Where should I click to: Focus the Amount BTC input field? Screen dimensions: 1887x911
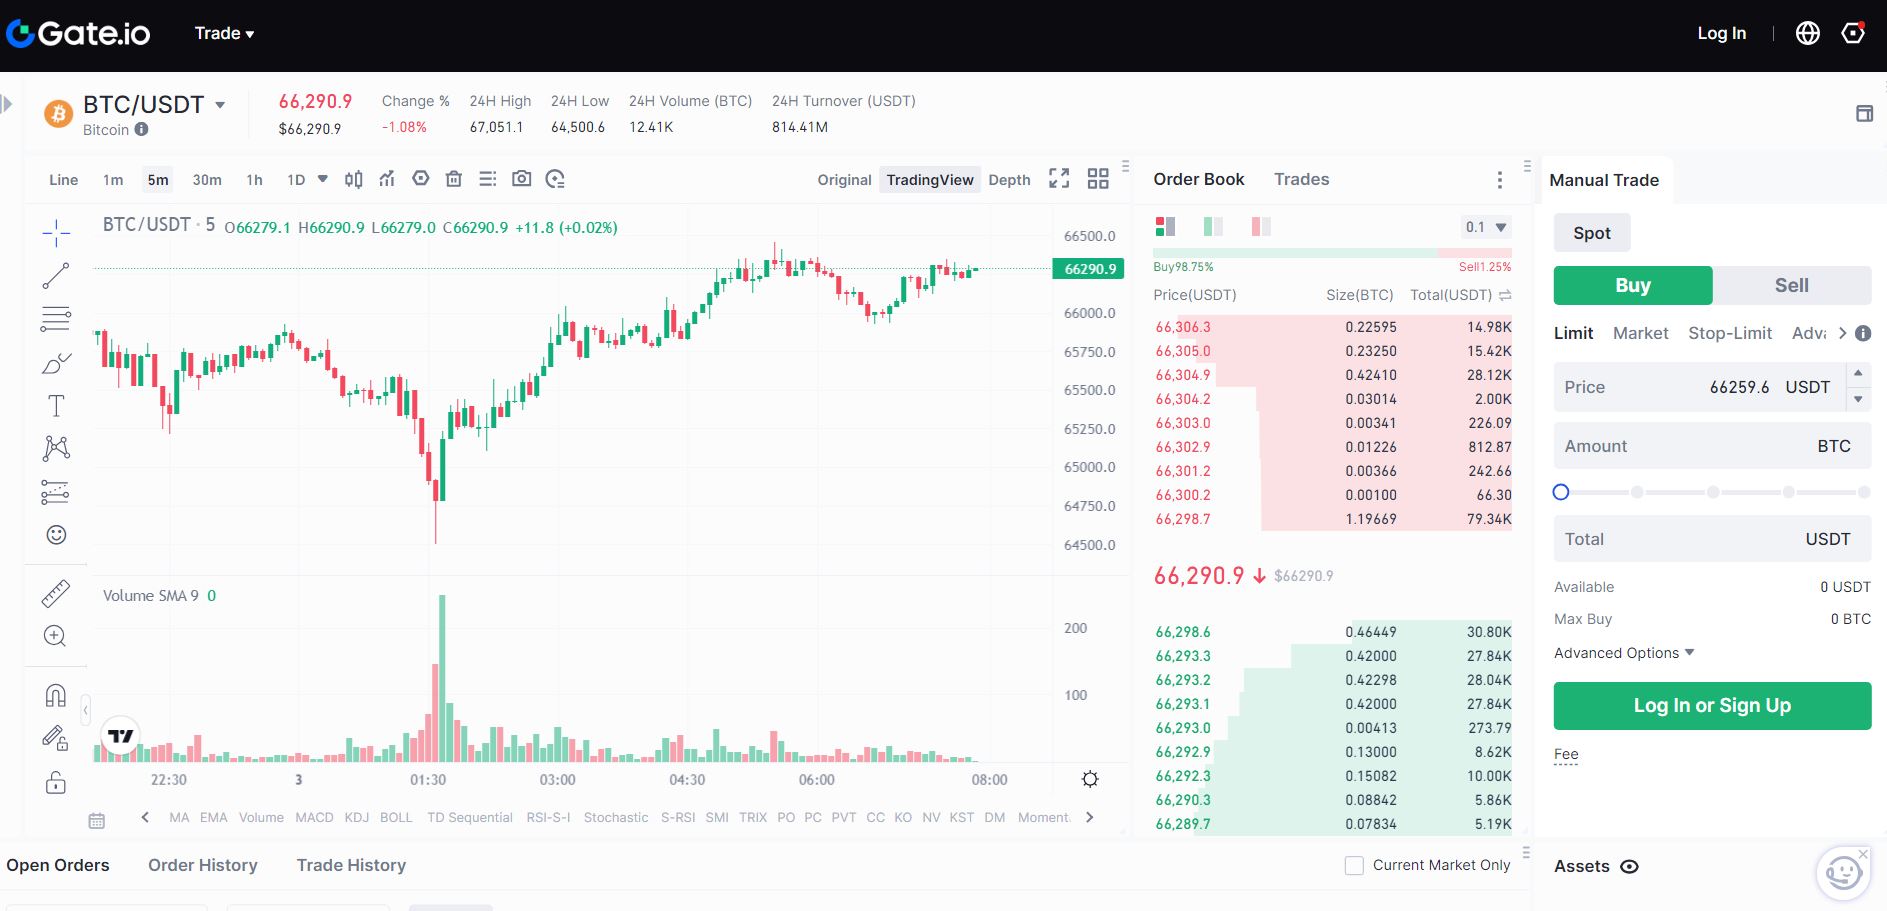coord(1712,446)
